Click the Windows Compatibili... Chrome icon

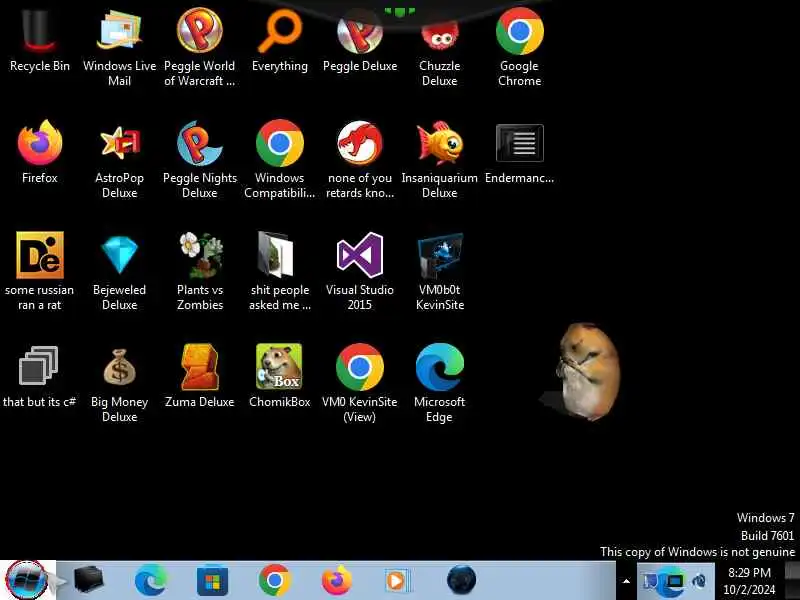(x=280, y=159)
